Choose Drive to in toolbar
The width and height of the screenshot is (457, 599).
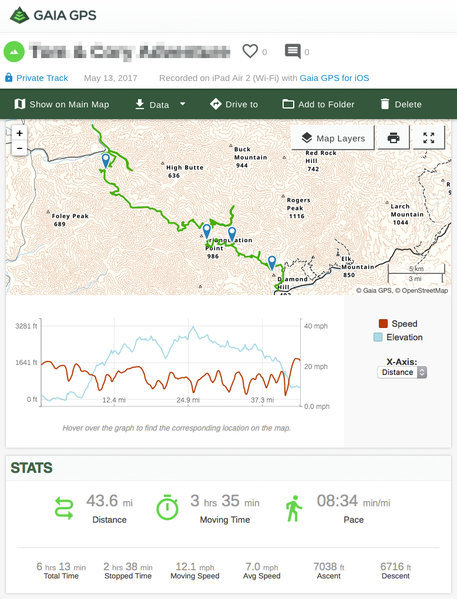click(x=234, y=104)
